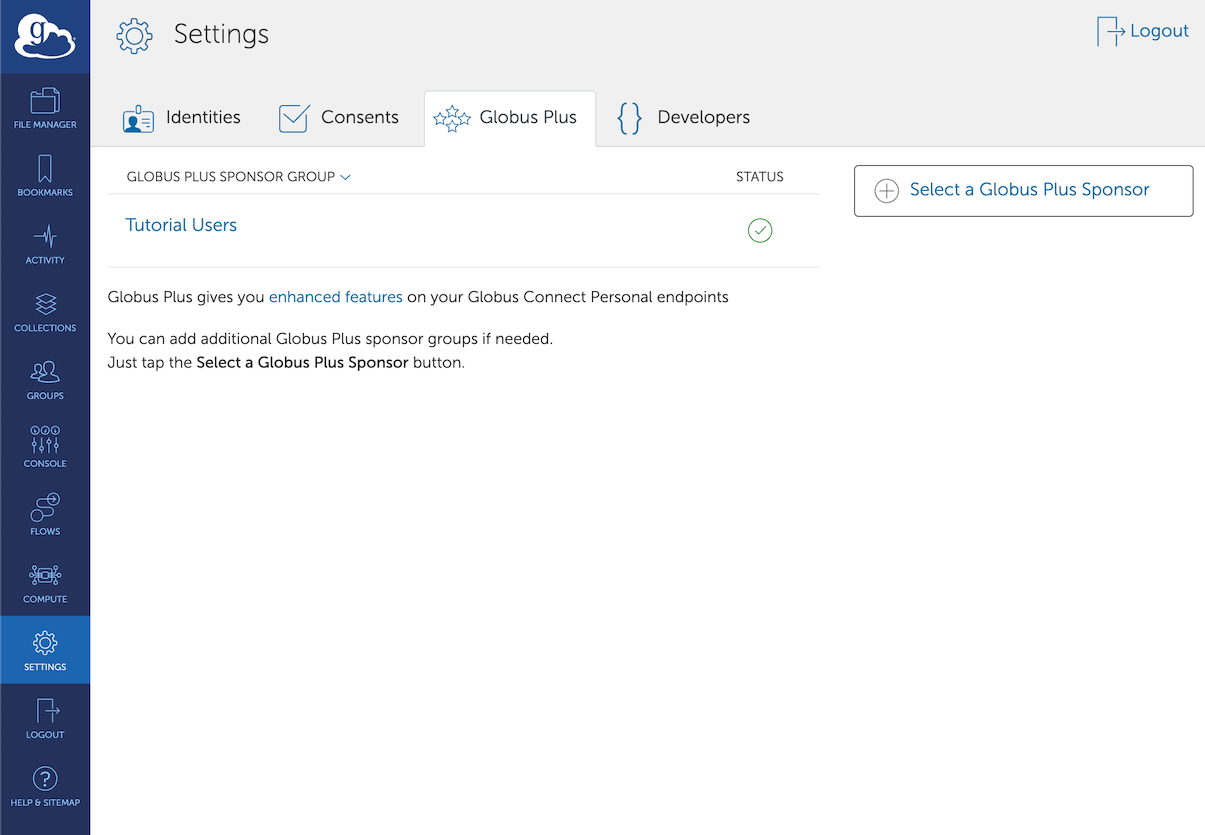Viewport: 1205px width, 835px height.
Task: Click the Settings page title text
Action: click(221, 34)
